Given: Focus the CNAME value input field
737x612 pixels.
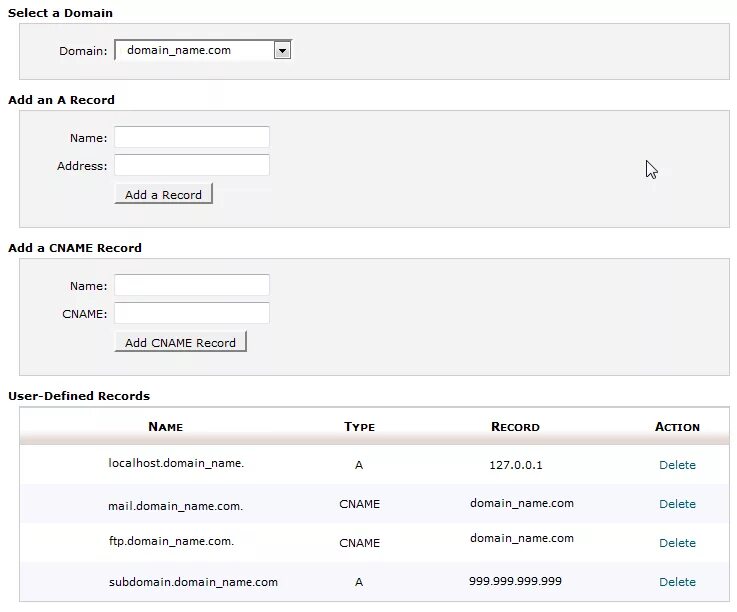Looking at the screenshot, I should [192, 313].
